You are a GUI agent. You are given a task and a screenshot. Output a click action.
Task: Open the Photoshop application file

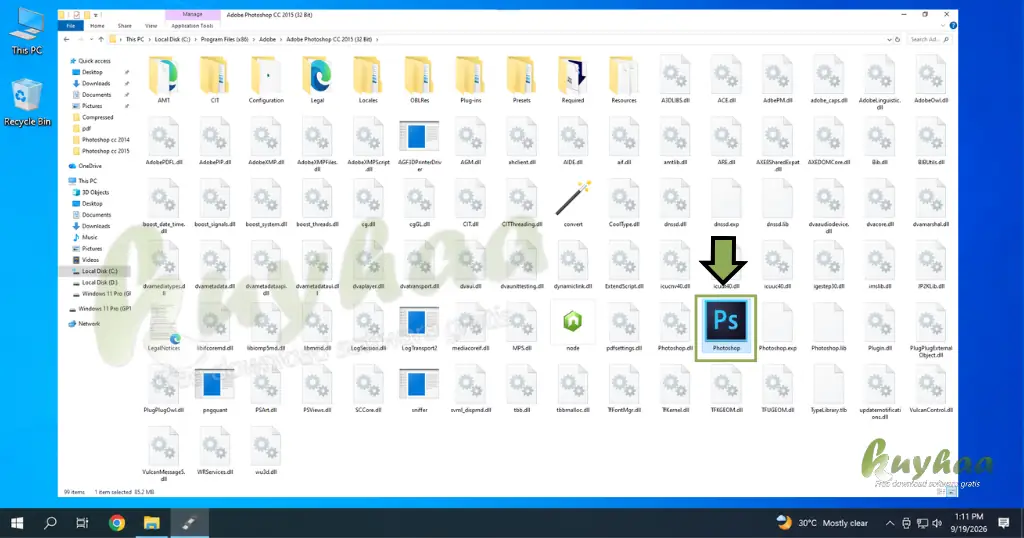click(x=726, y=326)
